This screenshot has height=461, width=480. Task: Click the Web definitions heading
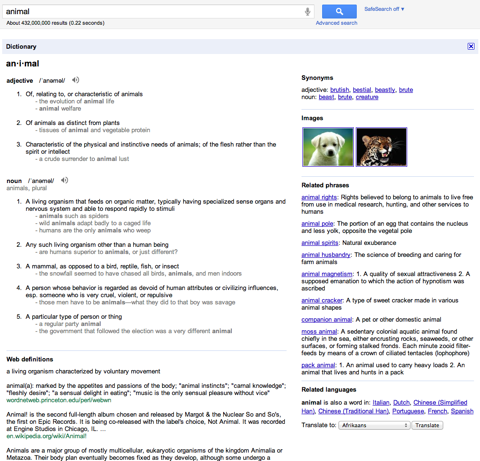[30, 359]
